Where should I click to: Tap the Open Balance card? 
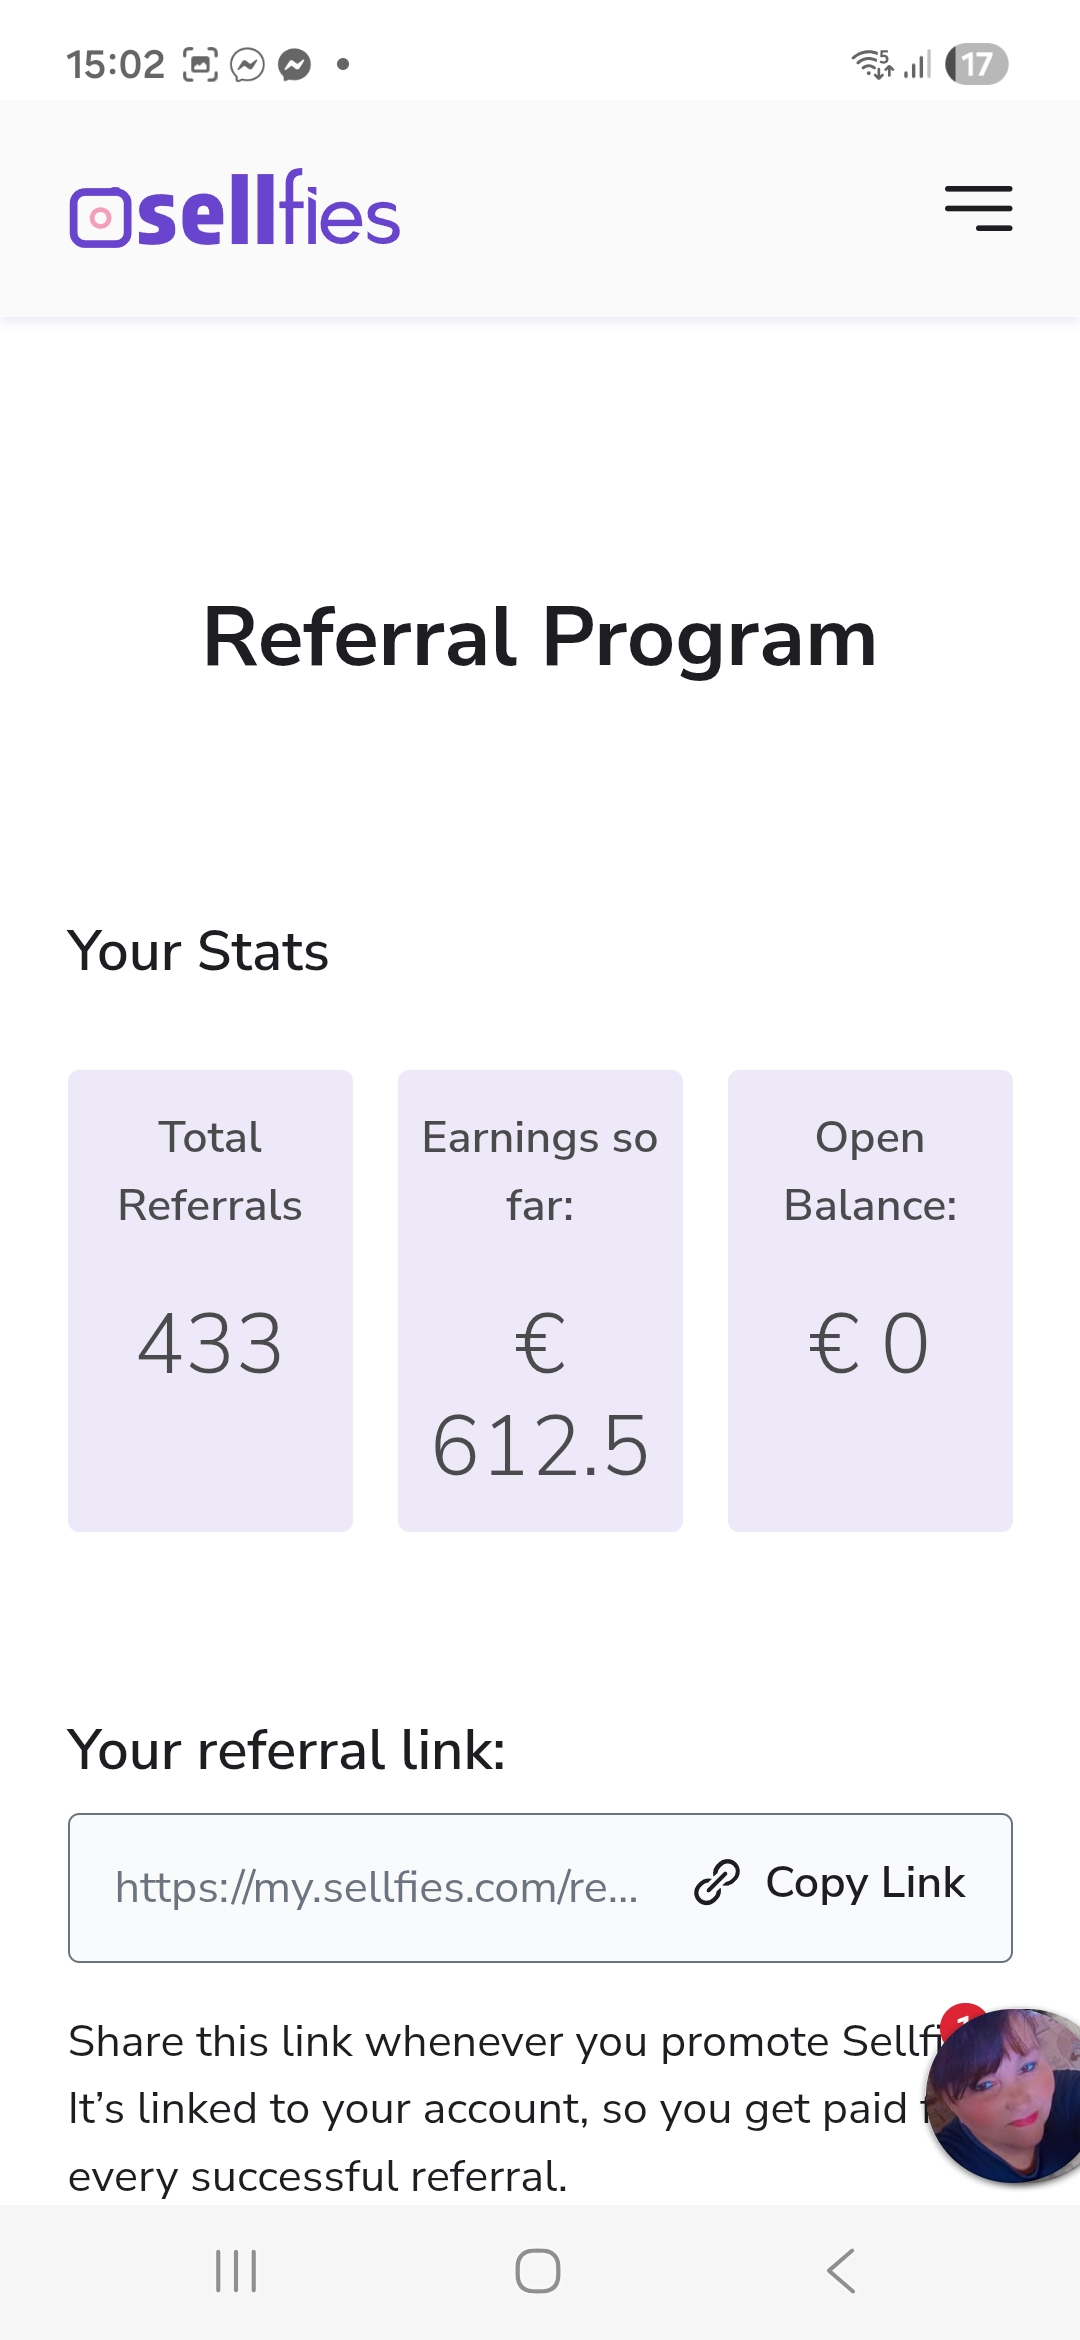(x=870, y=1300)
